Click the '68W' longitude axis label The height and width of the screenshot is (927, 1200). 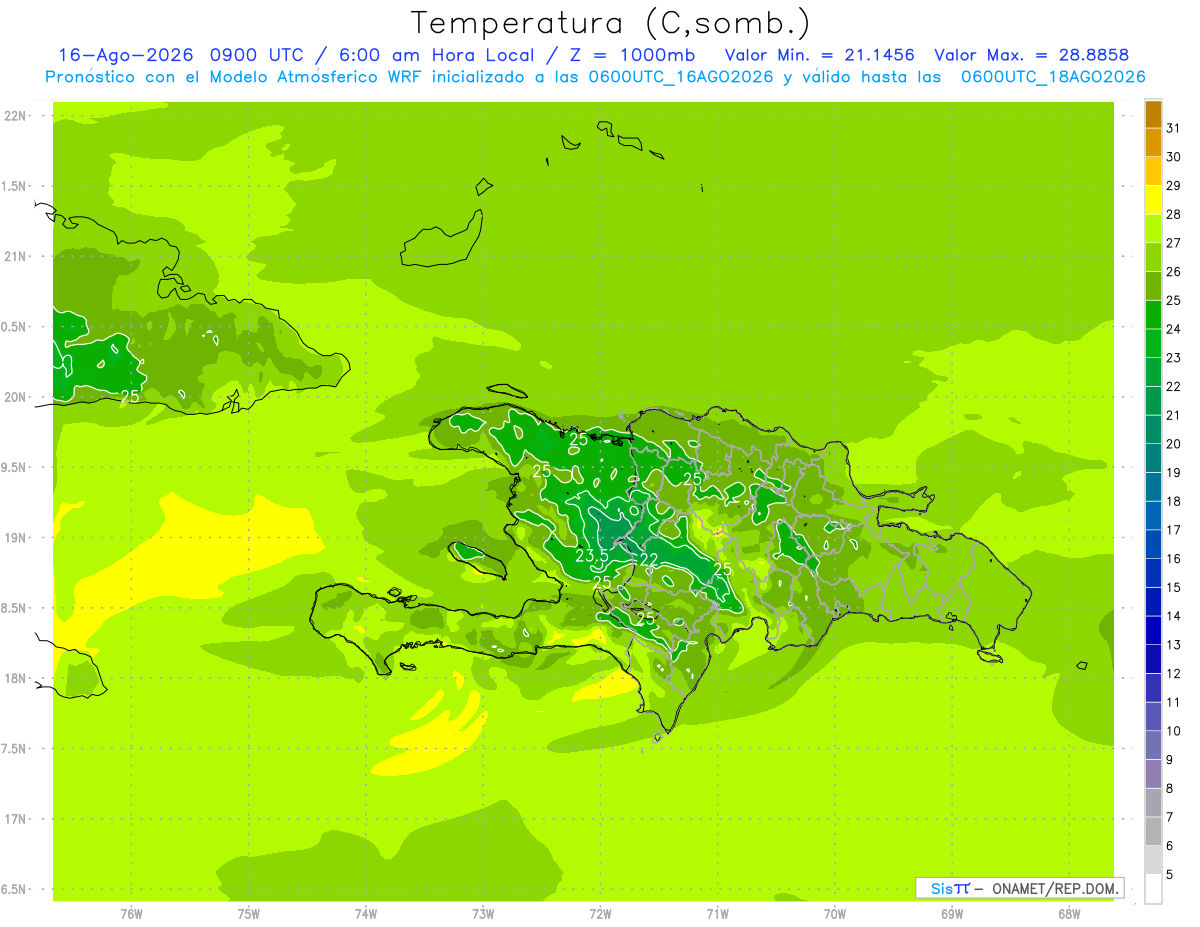tap(1069, 914)
